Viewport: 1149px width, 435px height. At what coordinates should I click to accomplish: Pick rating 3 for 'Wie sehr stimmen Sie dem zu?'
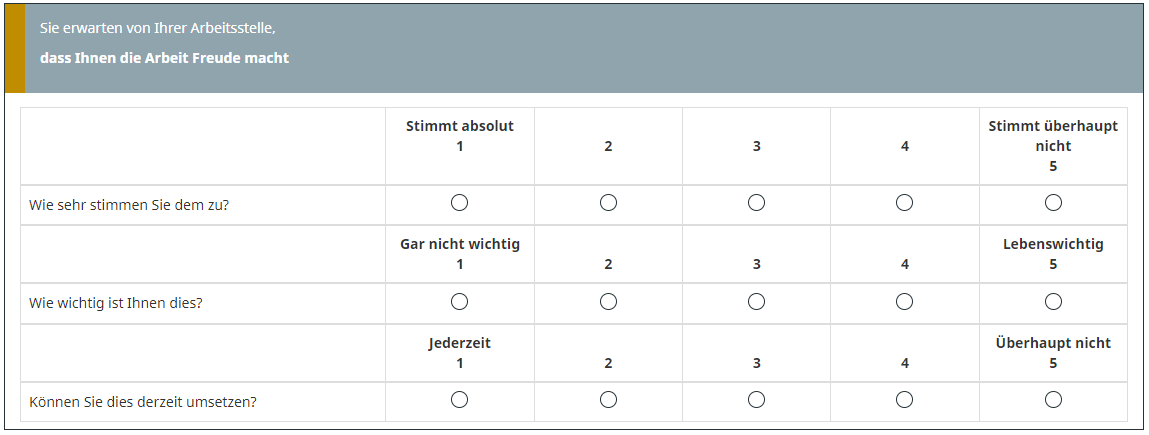pyautogui.click(x=757, y=203)
